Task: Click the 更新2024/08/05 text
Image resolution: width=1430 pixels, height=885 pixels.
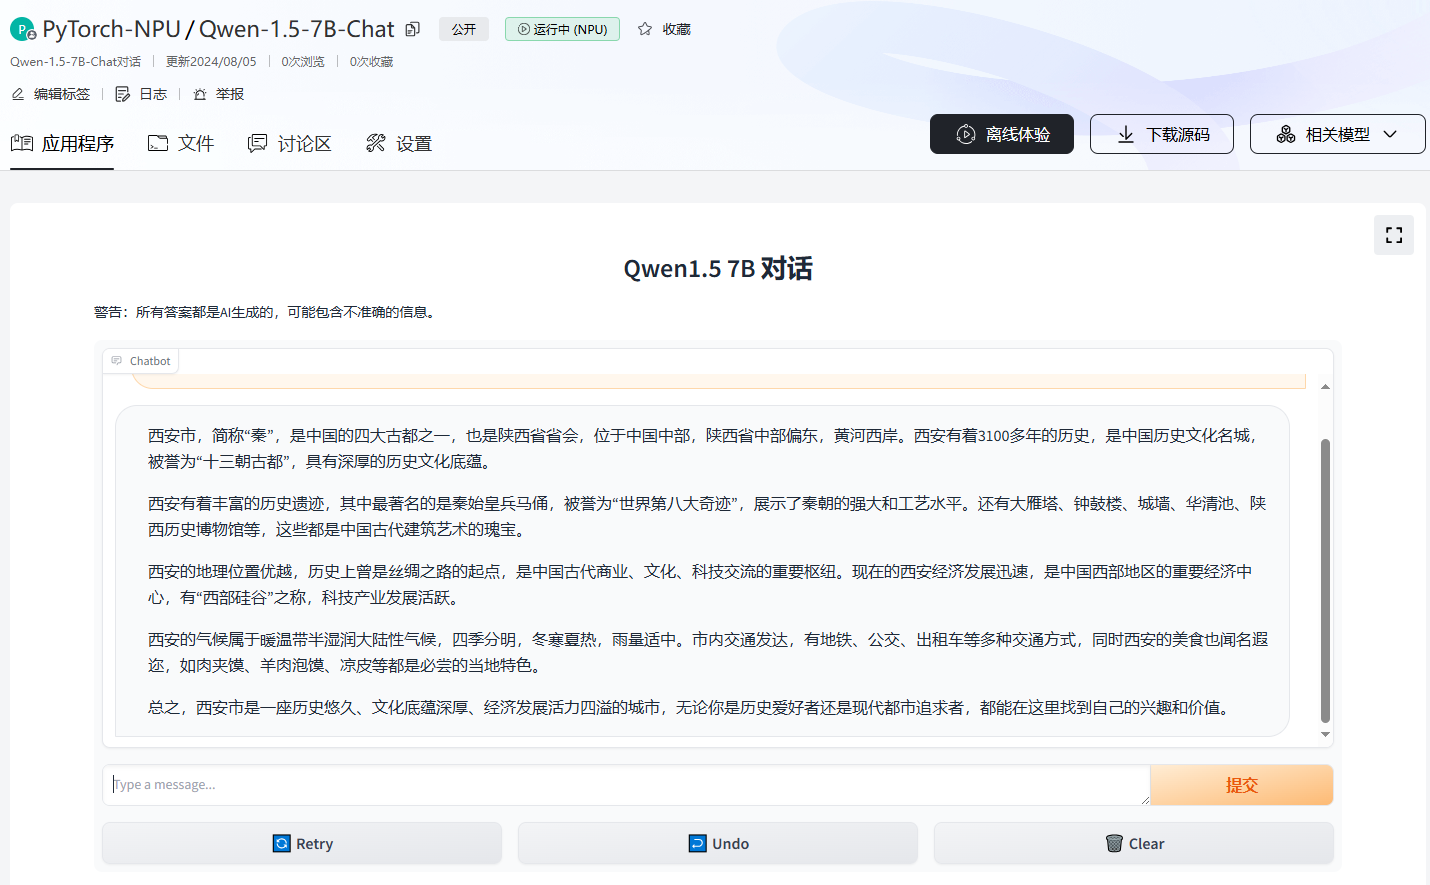Action: click(x=211, y=61)
